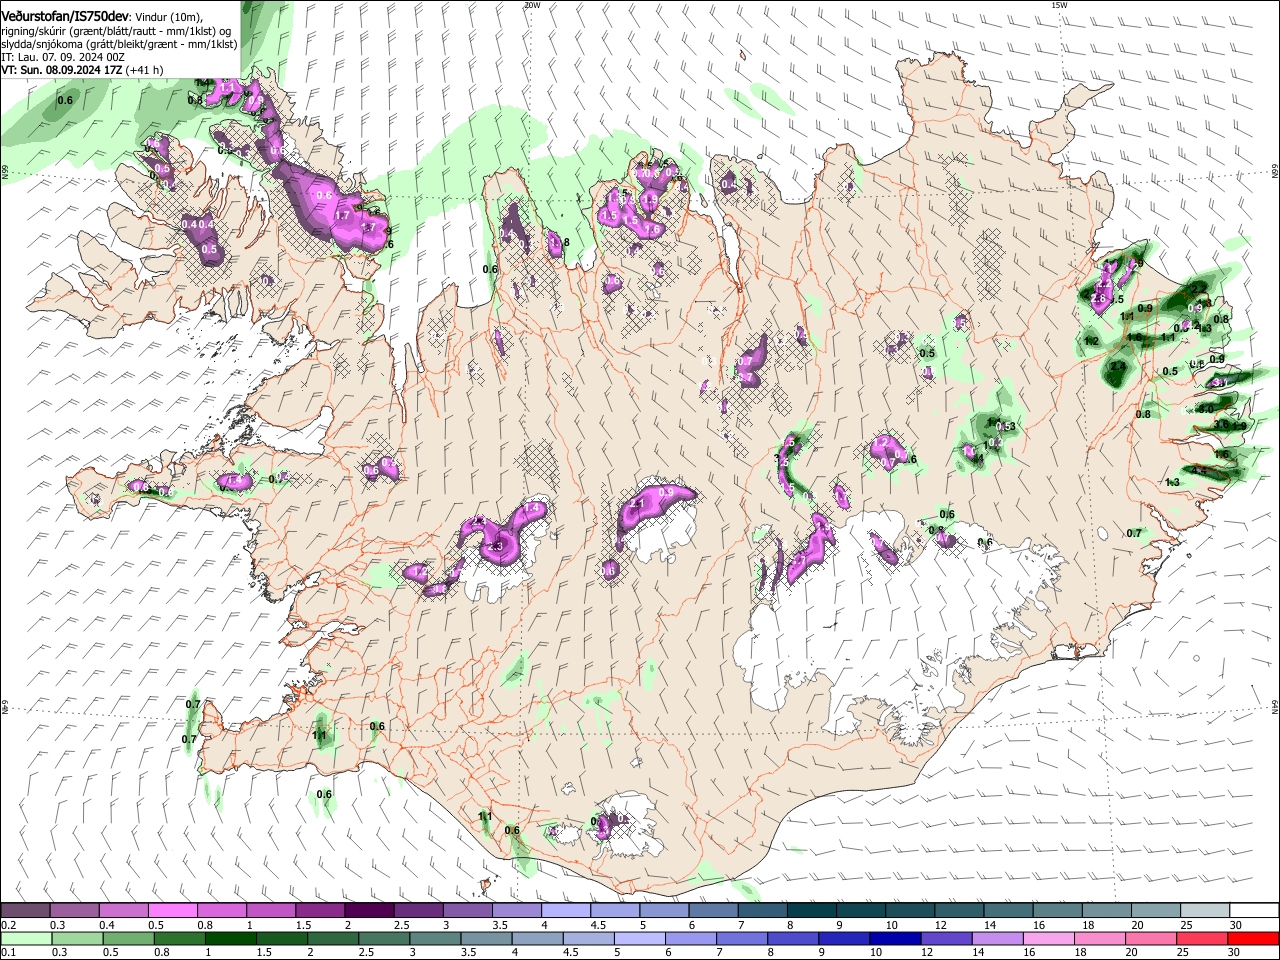Select the bottom legend swatch starting at 6

[692, 939]
